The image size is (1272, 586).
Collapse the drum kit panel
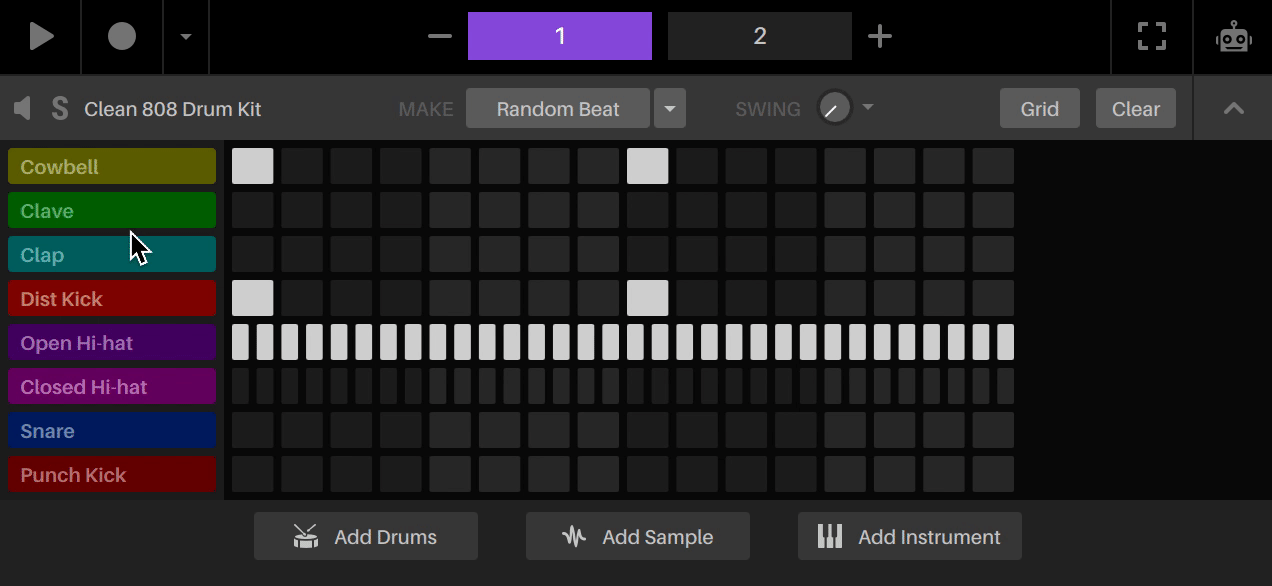(1232, 108)
